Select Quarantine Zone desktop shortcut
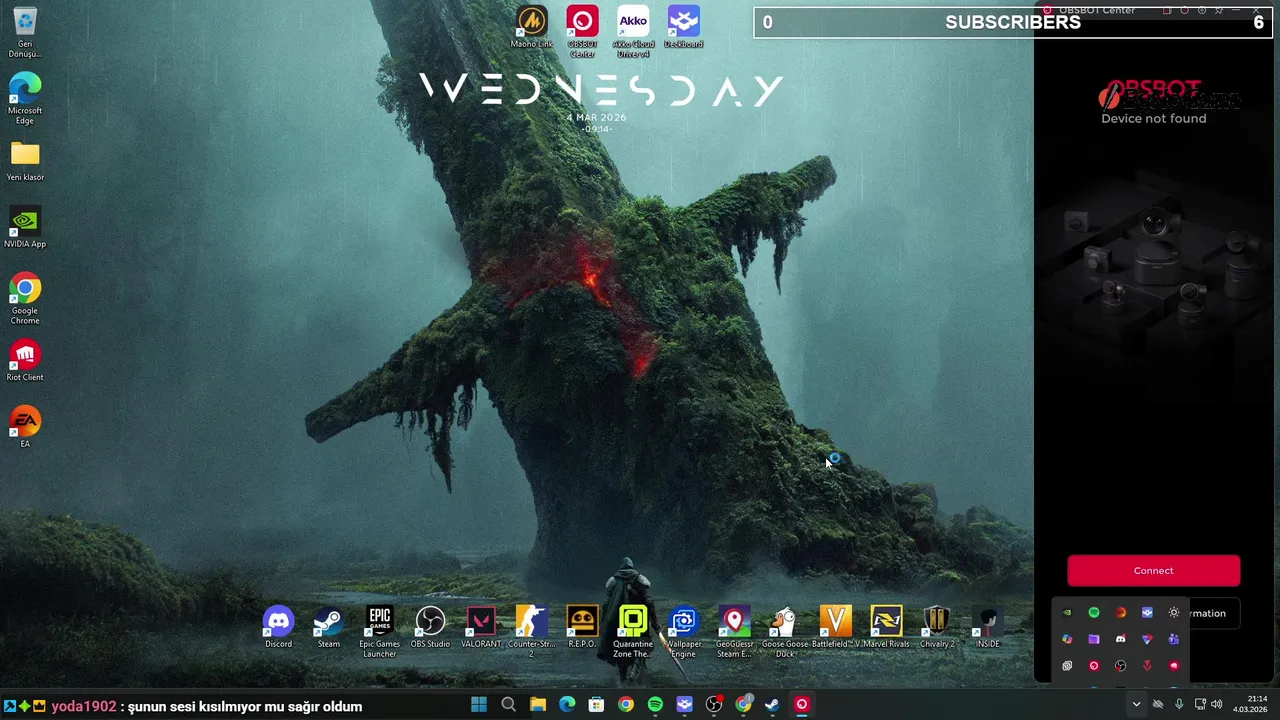This screenshot has height=720, width=1280. pos(633,632)
